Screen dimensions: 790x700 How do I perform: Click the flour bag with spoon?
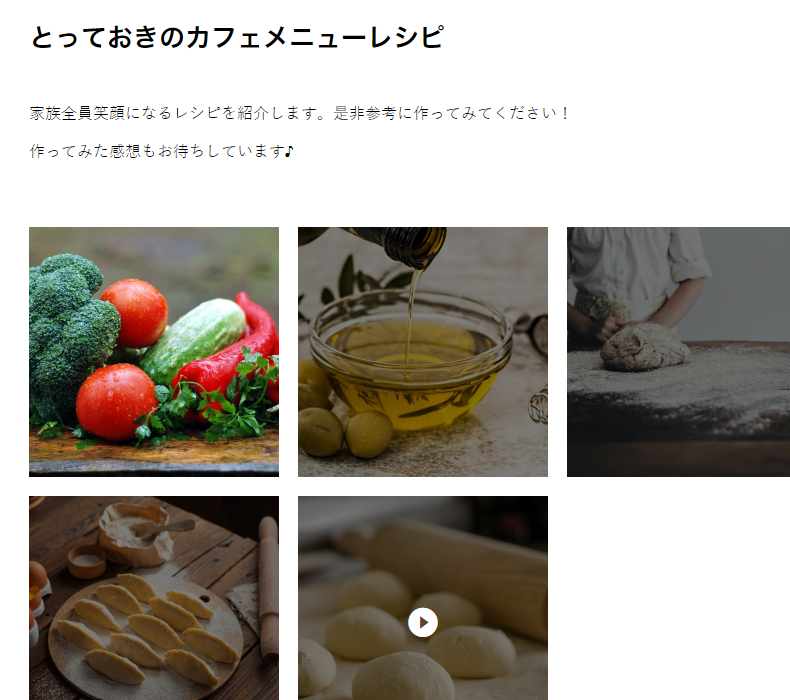tap(137, 534)
